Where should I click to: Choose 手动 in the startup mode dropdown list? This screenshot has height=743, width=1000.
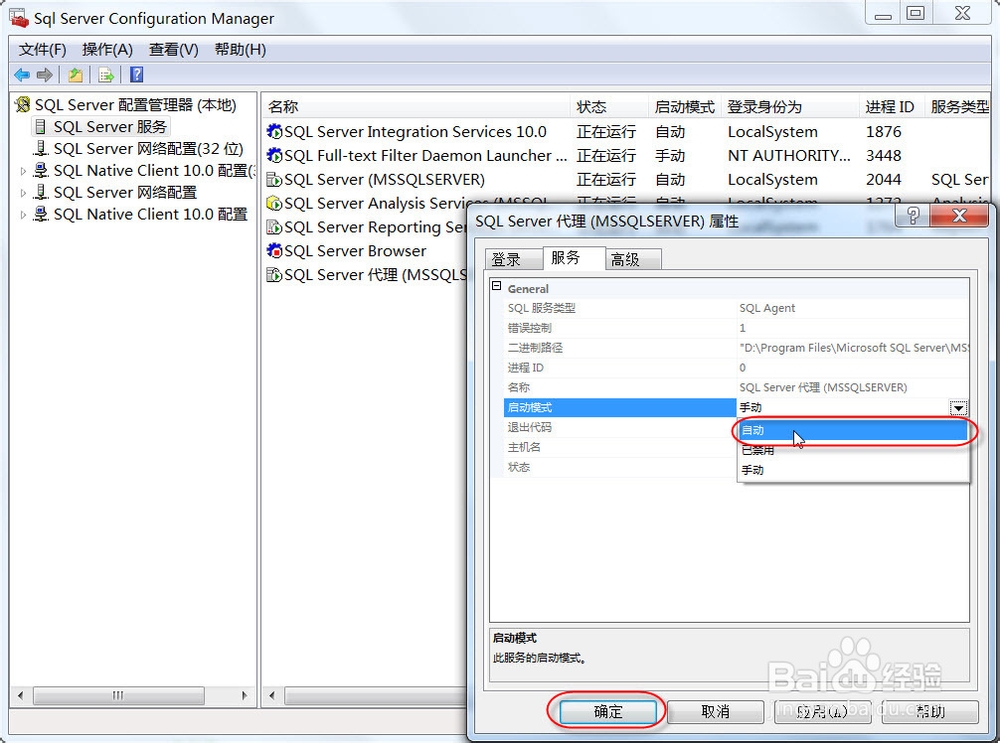853,470
